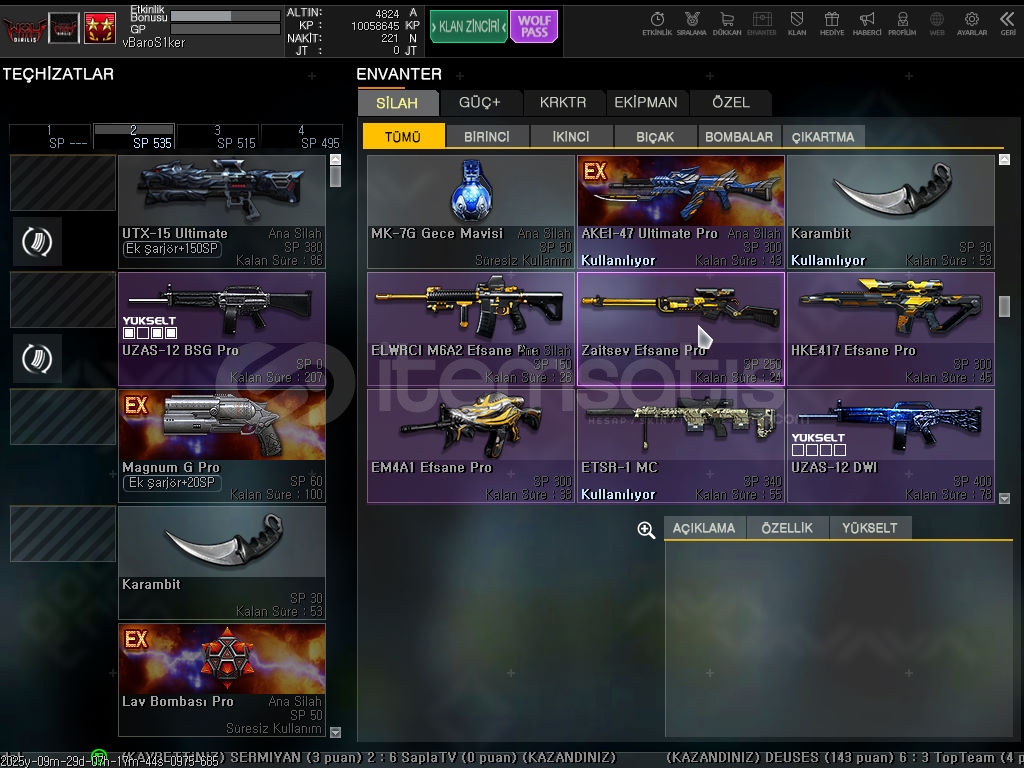1024x768 pixels.
Task: Select MK-7G Gece Mavisi grenade
Action: click(x=471, y=212)
